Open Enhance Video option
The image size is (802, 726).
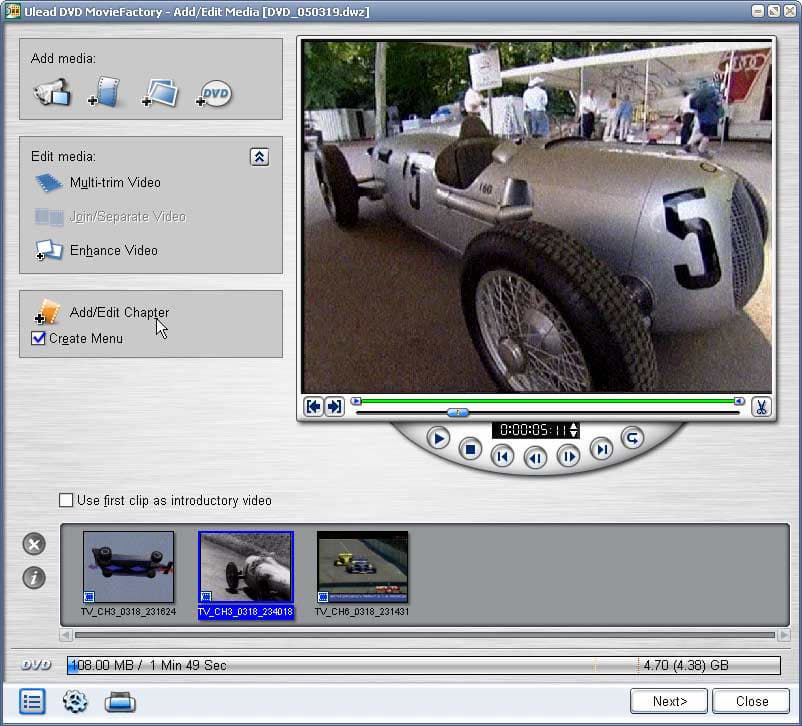tap(113, 250)
